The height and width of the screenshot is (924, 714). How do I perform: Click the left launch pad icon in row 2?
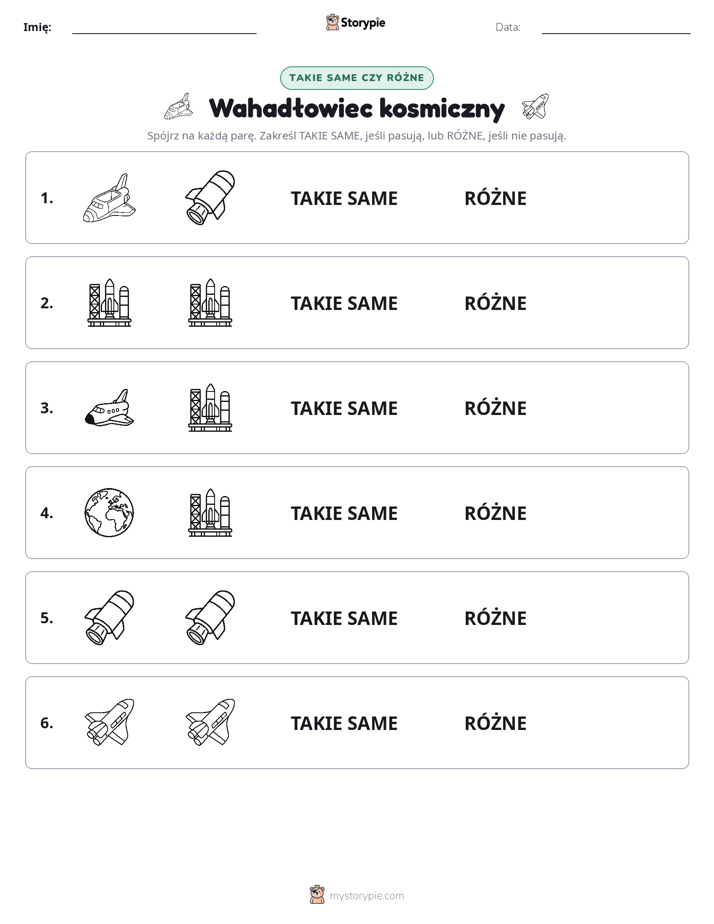point(109,303)
